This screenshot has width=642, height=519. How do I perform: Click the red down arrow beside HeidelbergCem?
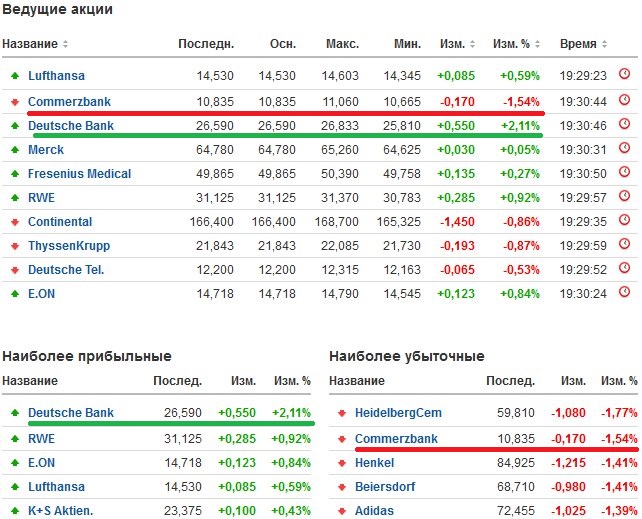point(342,413)
